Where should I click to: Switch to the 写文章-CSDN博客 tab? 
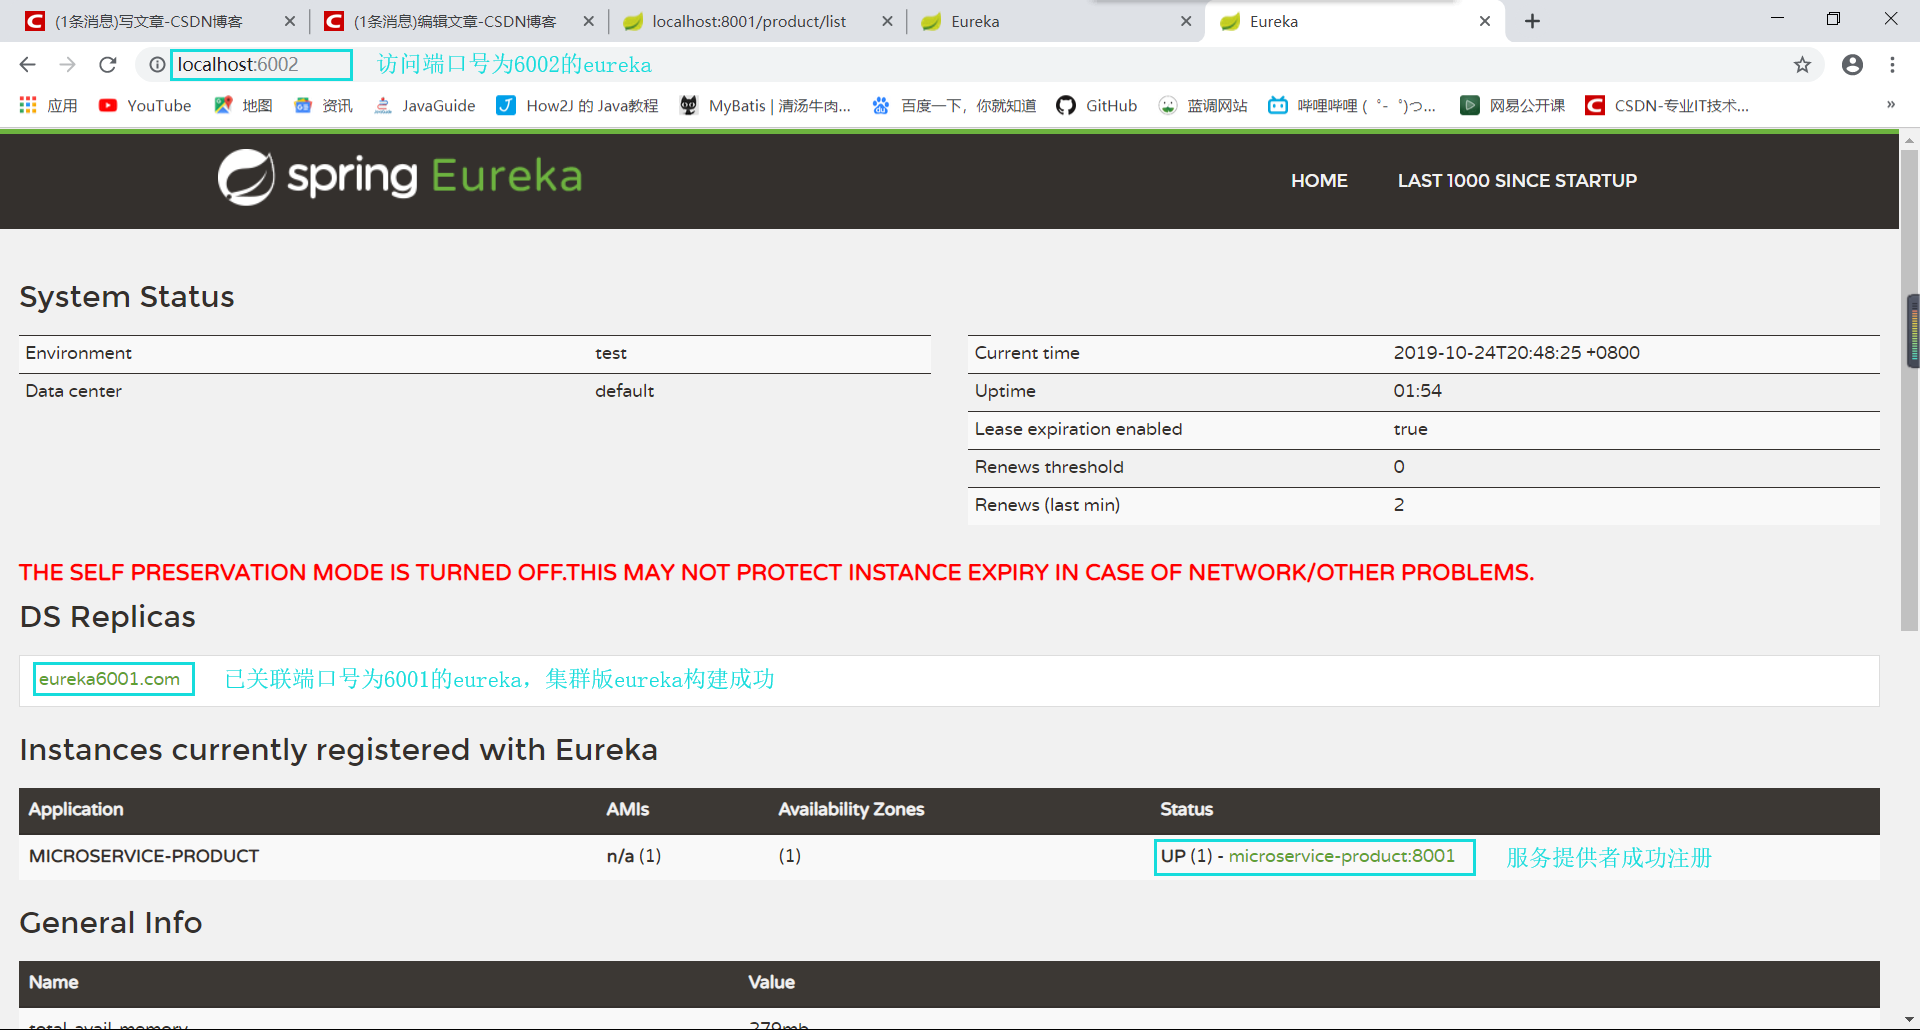click(x=148, y=21)
